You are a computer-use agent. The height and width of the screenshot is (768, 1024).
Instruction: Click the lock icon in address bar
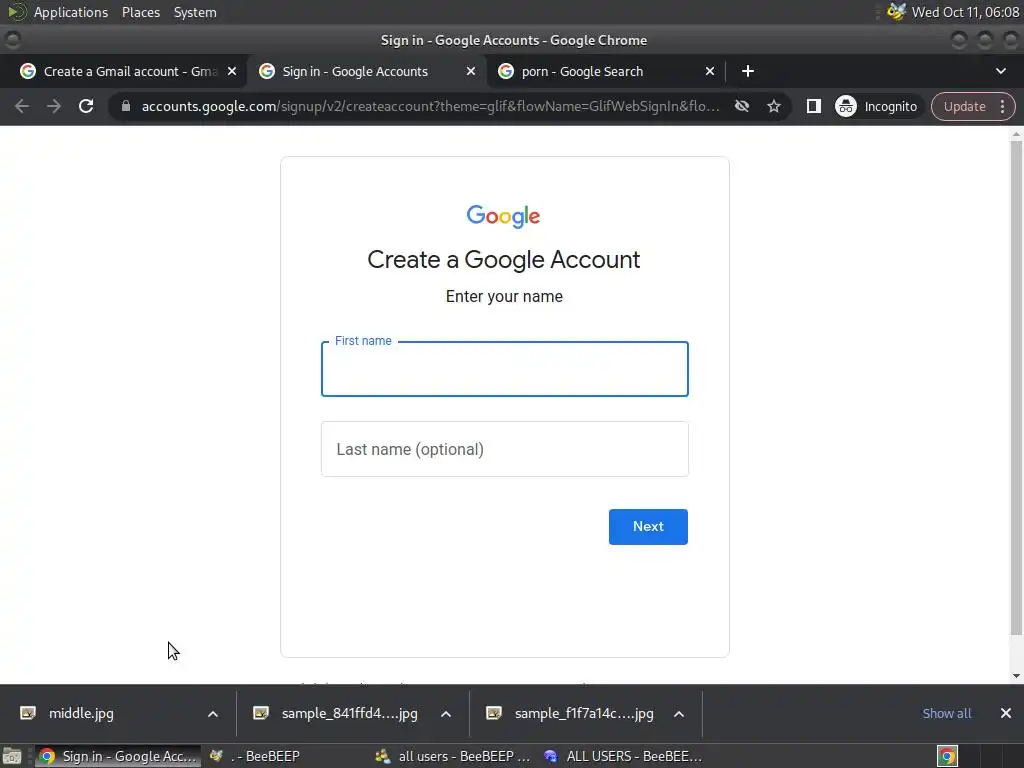(126, 106)
